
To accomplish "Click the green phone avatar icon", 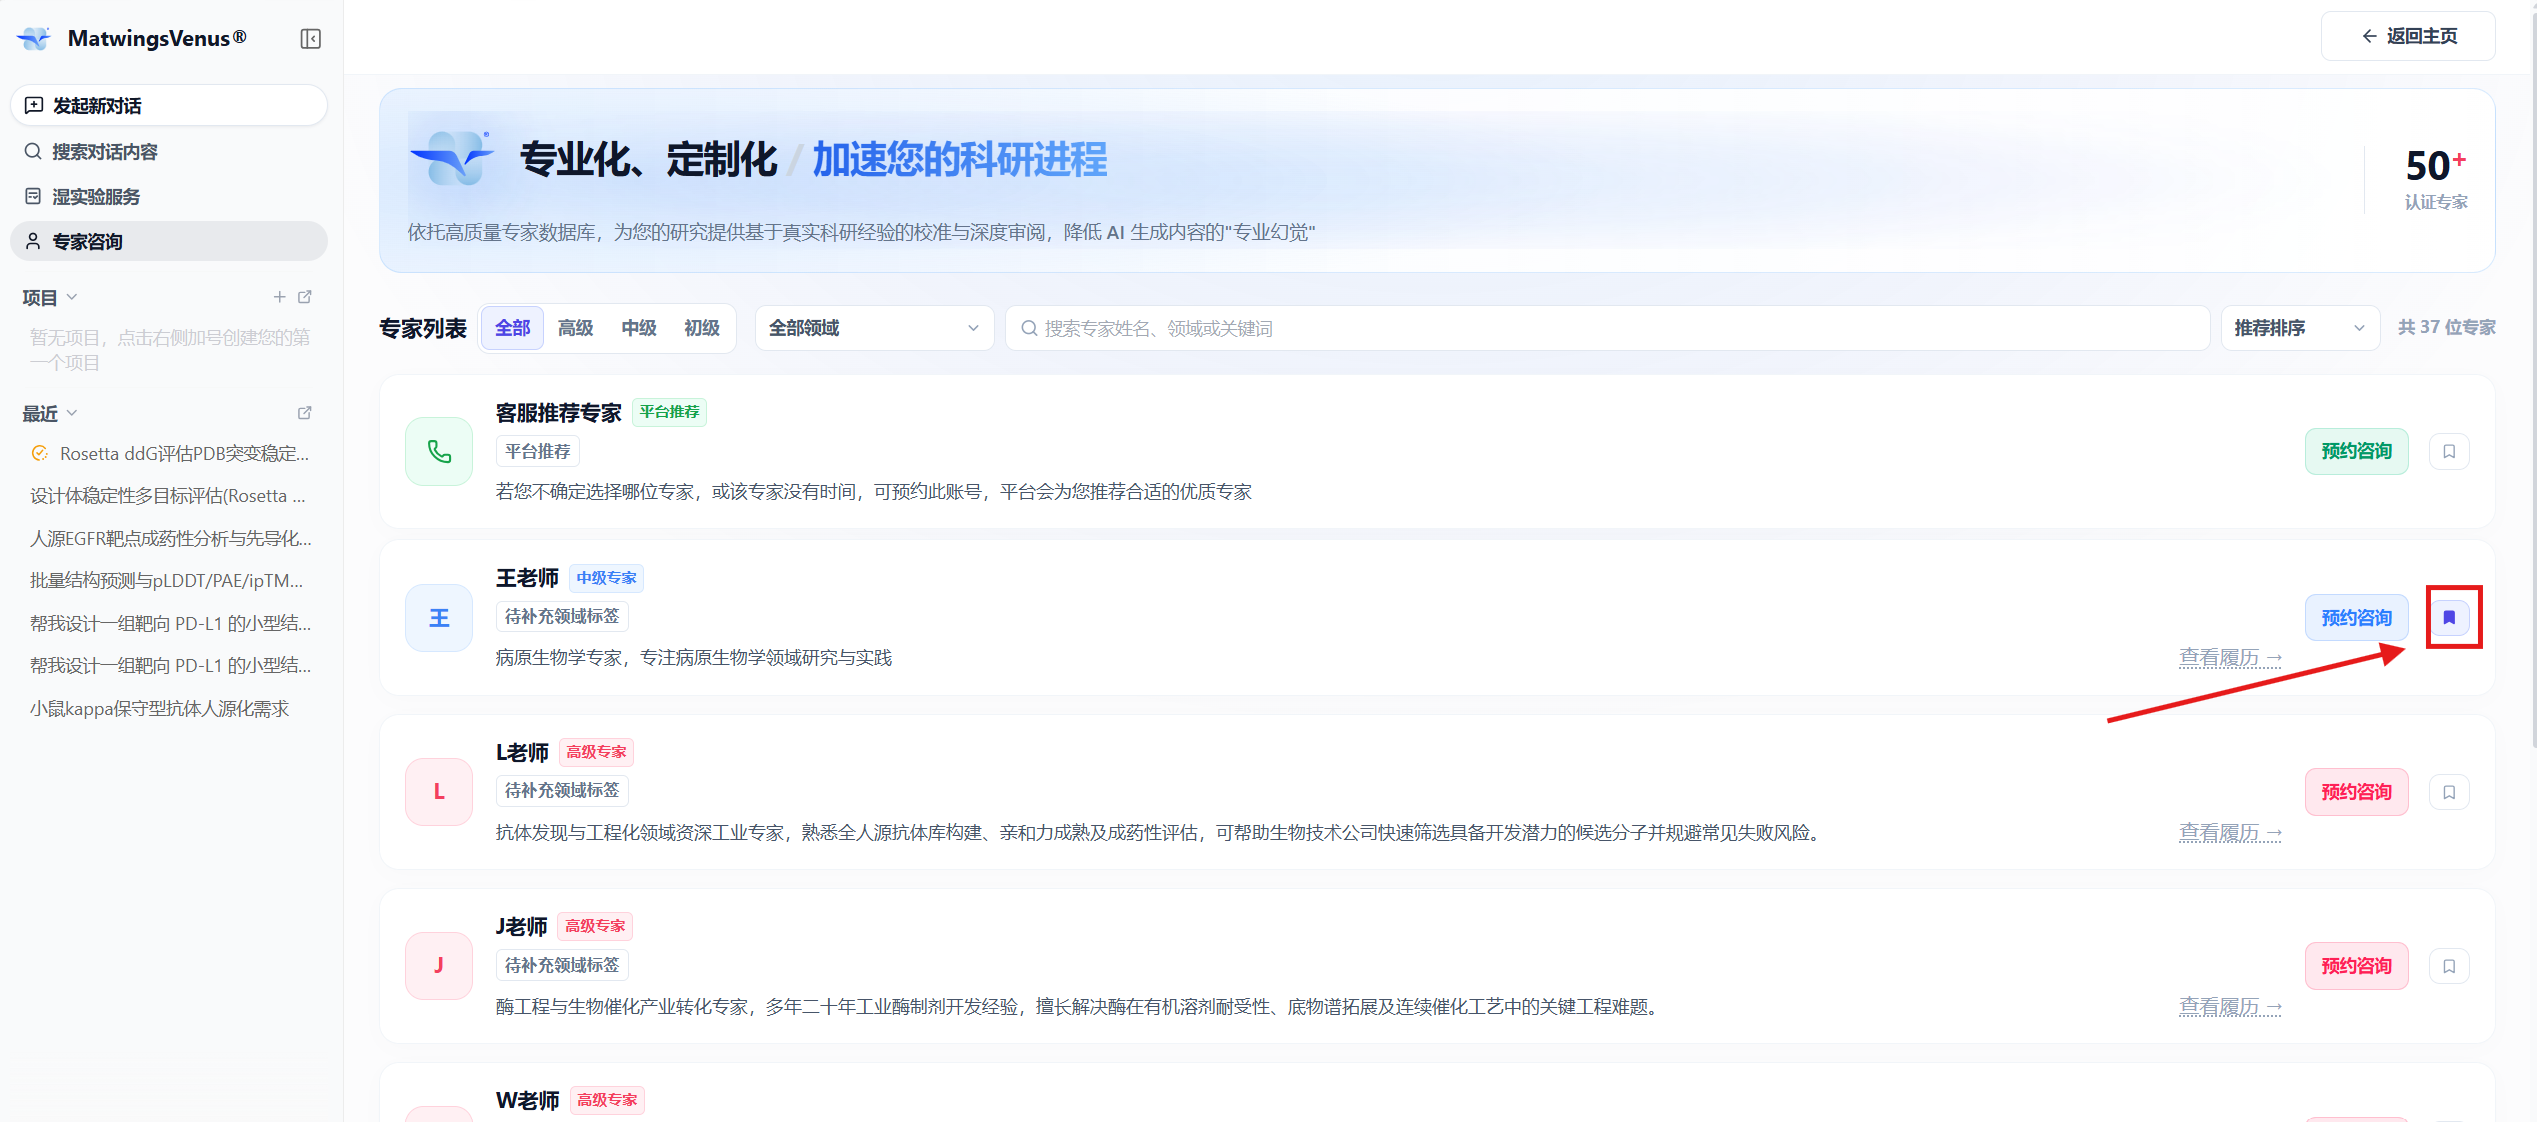I will coord(439,451).
